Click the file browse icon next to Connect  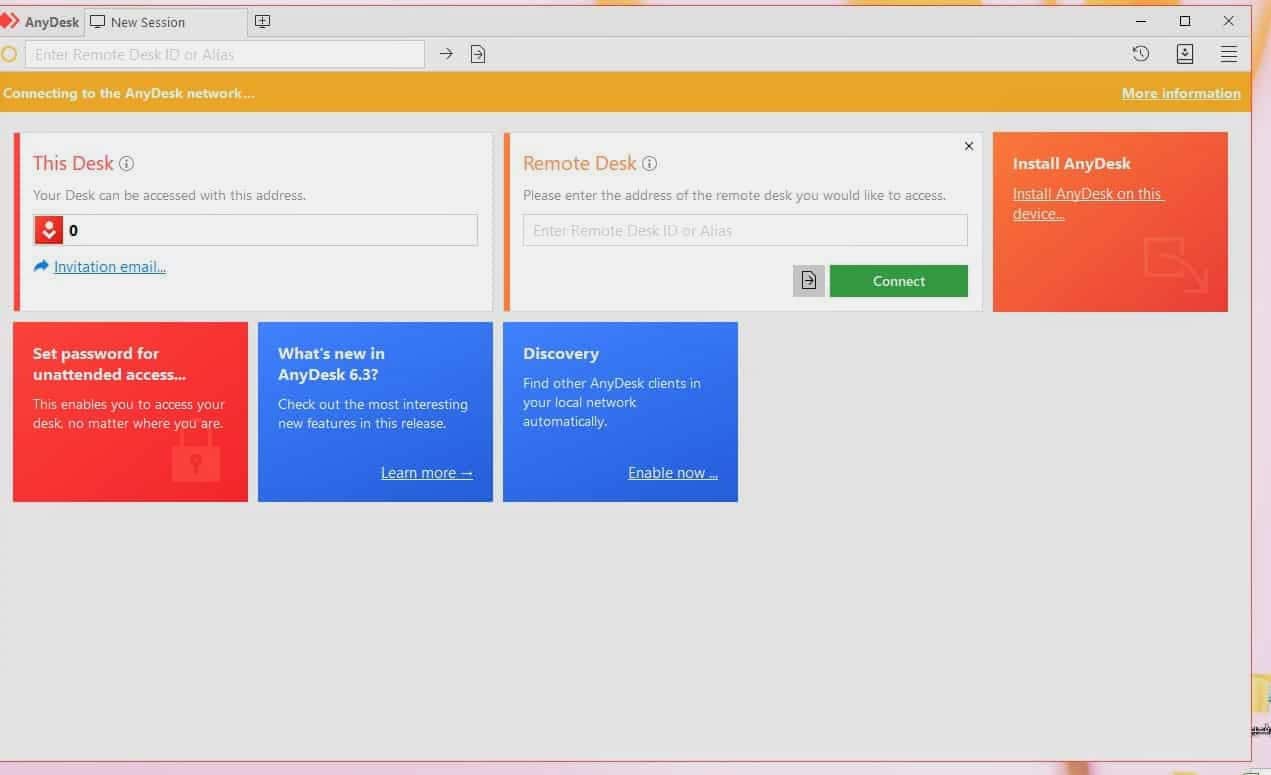pos(809,281)
